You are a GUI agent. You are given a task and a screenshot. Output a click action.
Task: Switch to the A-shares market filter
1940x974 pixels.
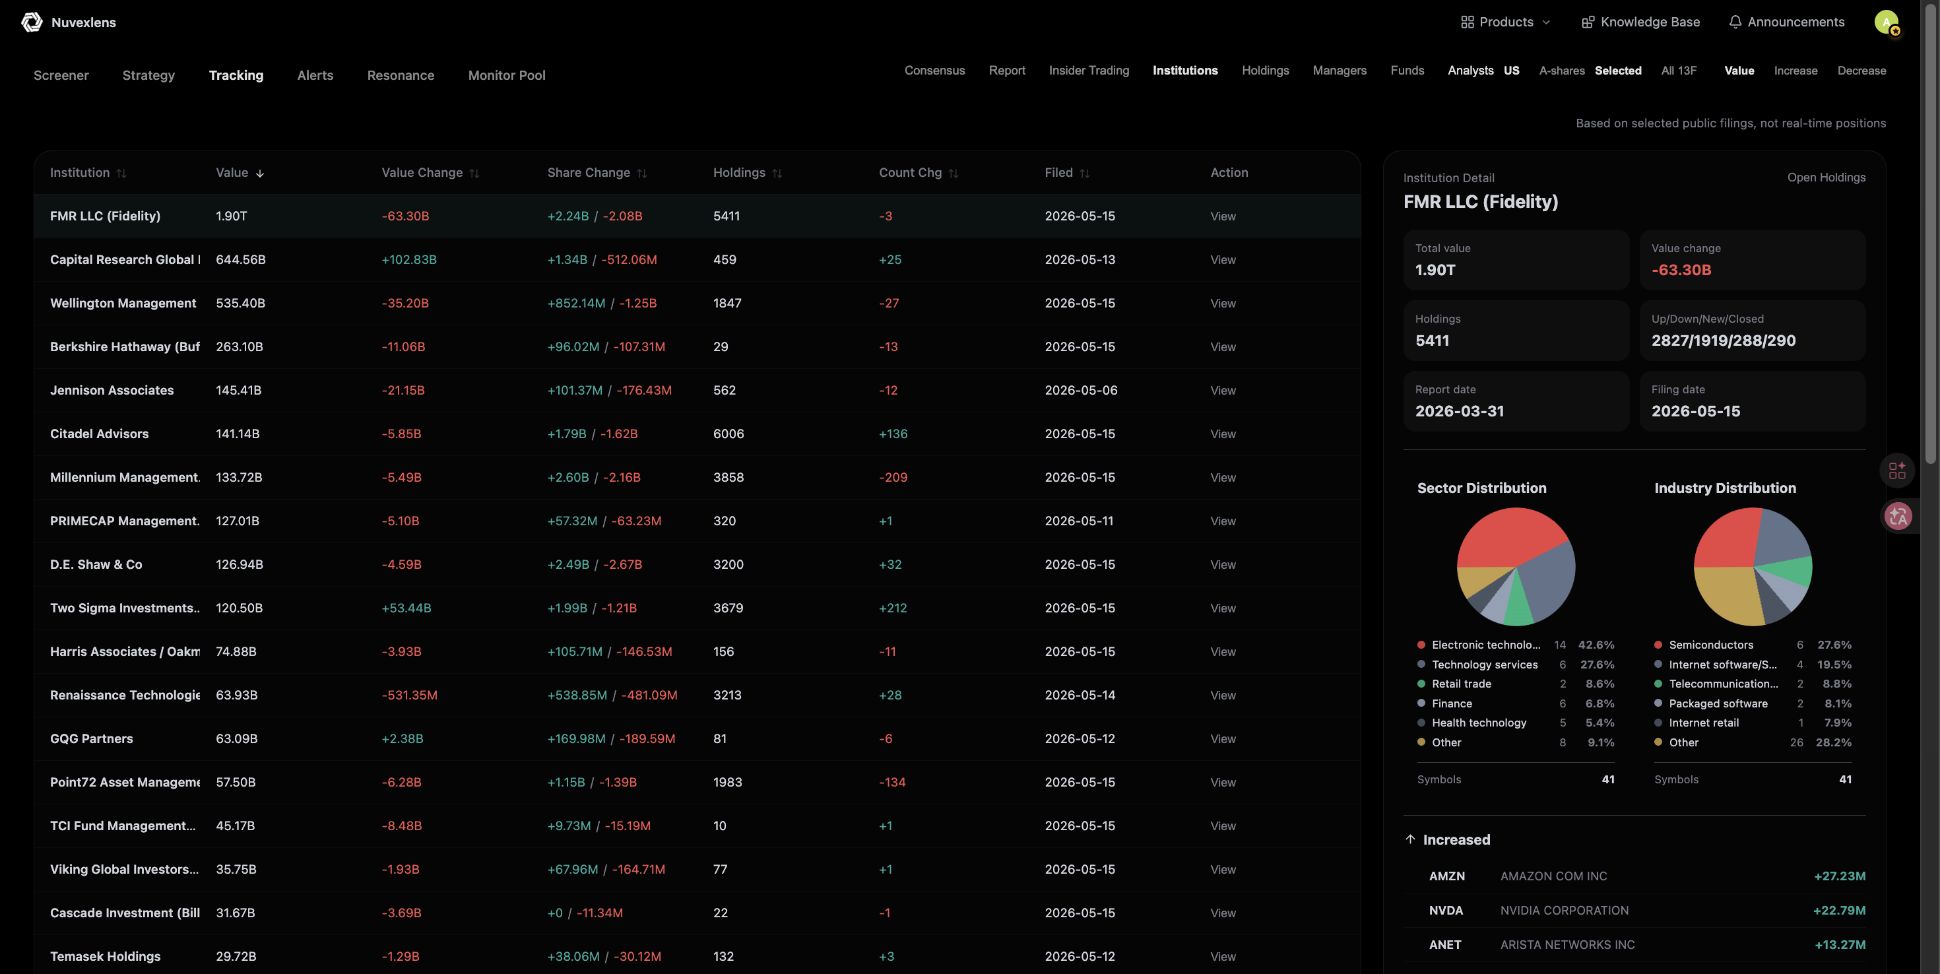click(x=1562, y=71)
